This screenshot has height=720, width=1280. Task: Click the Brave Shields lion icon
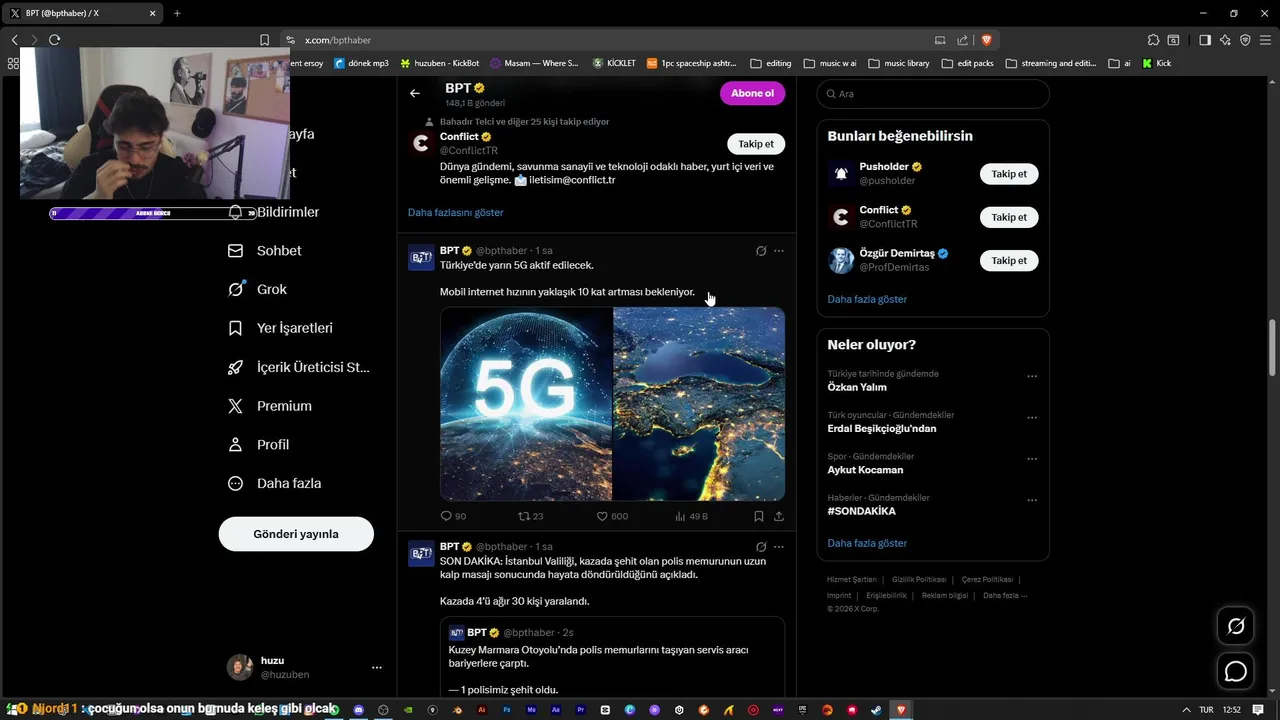coord(986,40)
